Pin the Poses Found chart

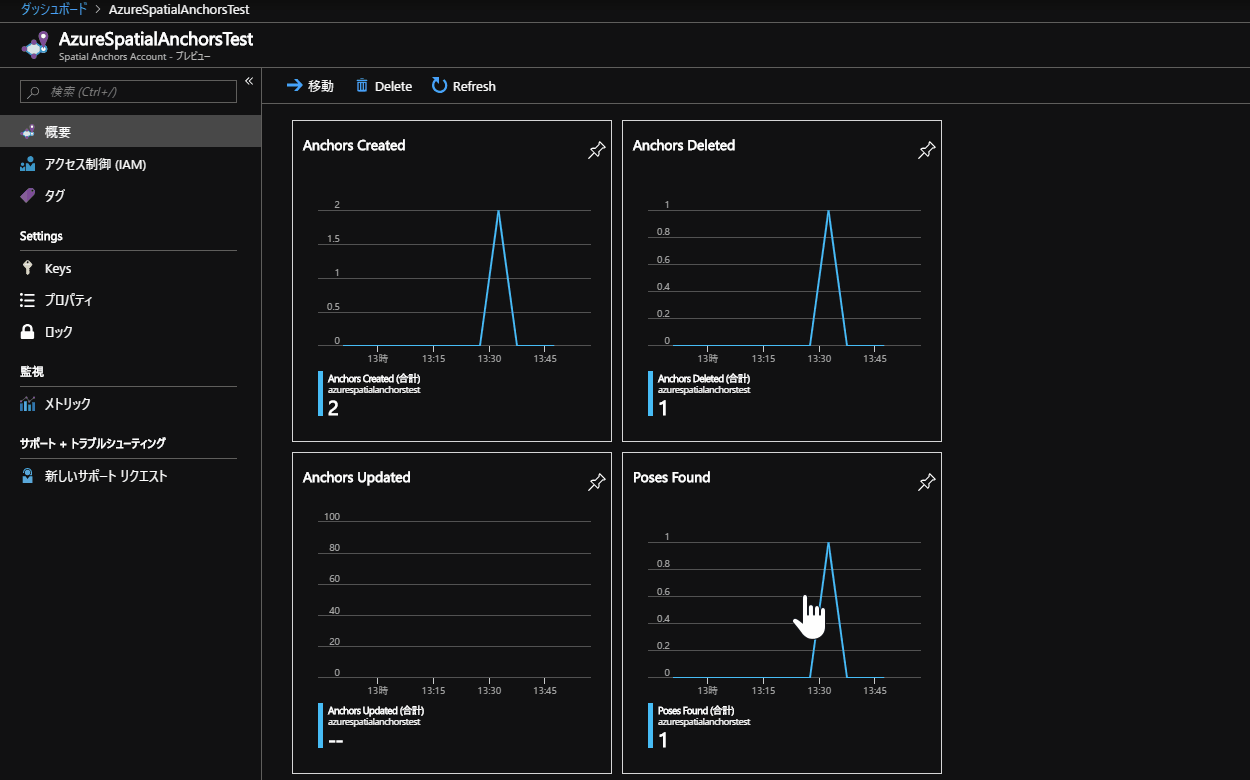click(926, 483)
